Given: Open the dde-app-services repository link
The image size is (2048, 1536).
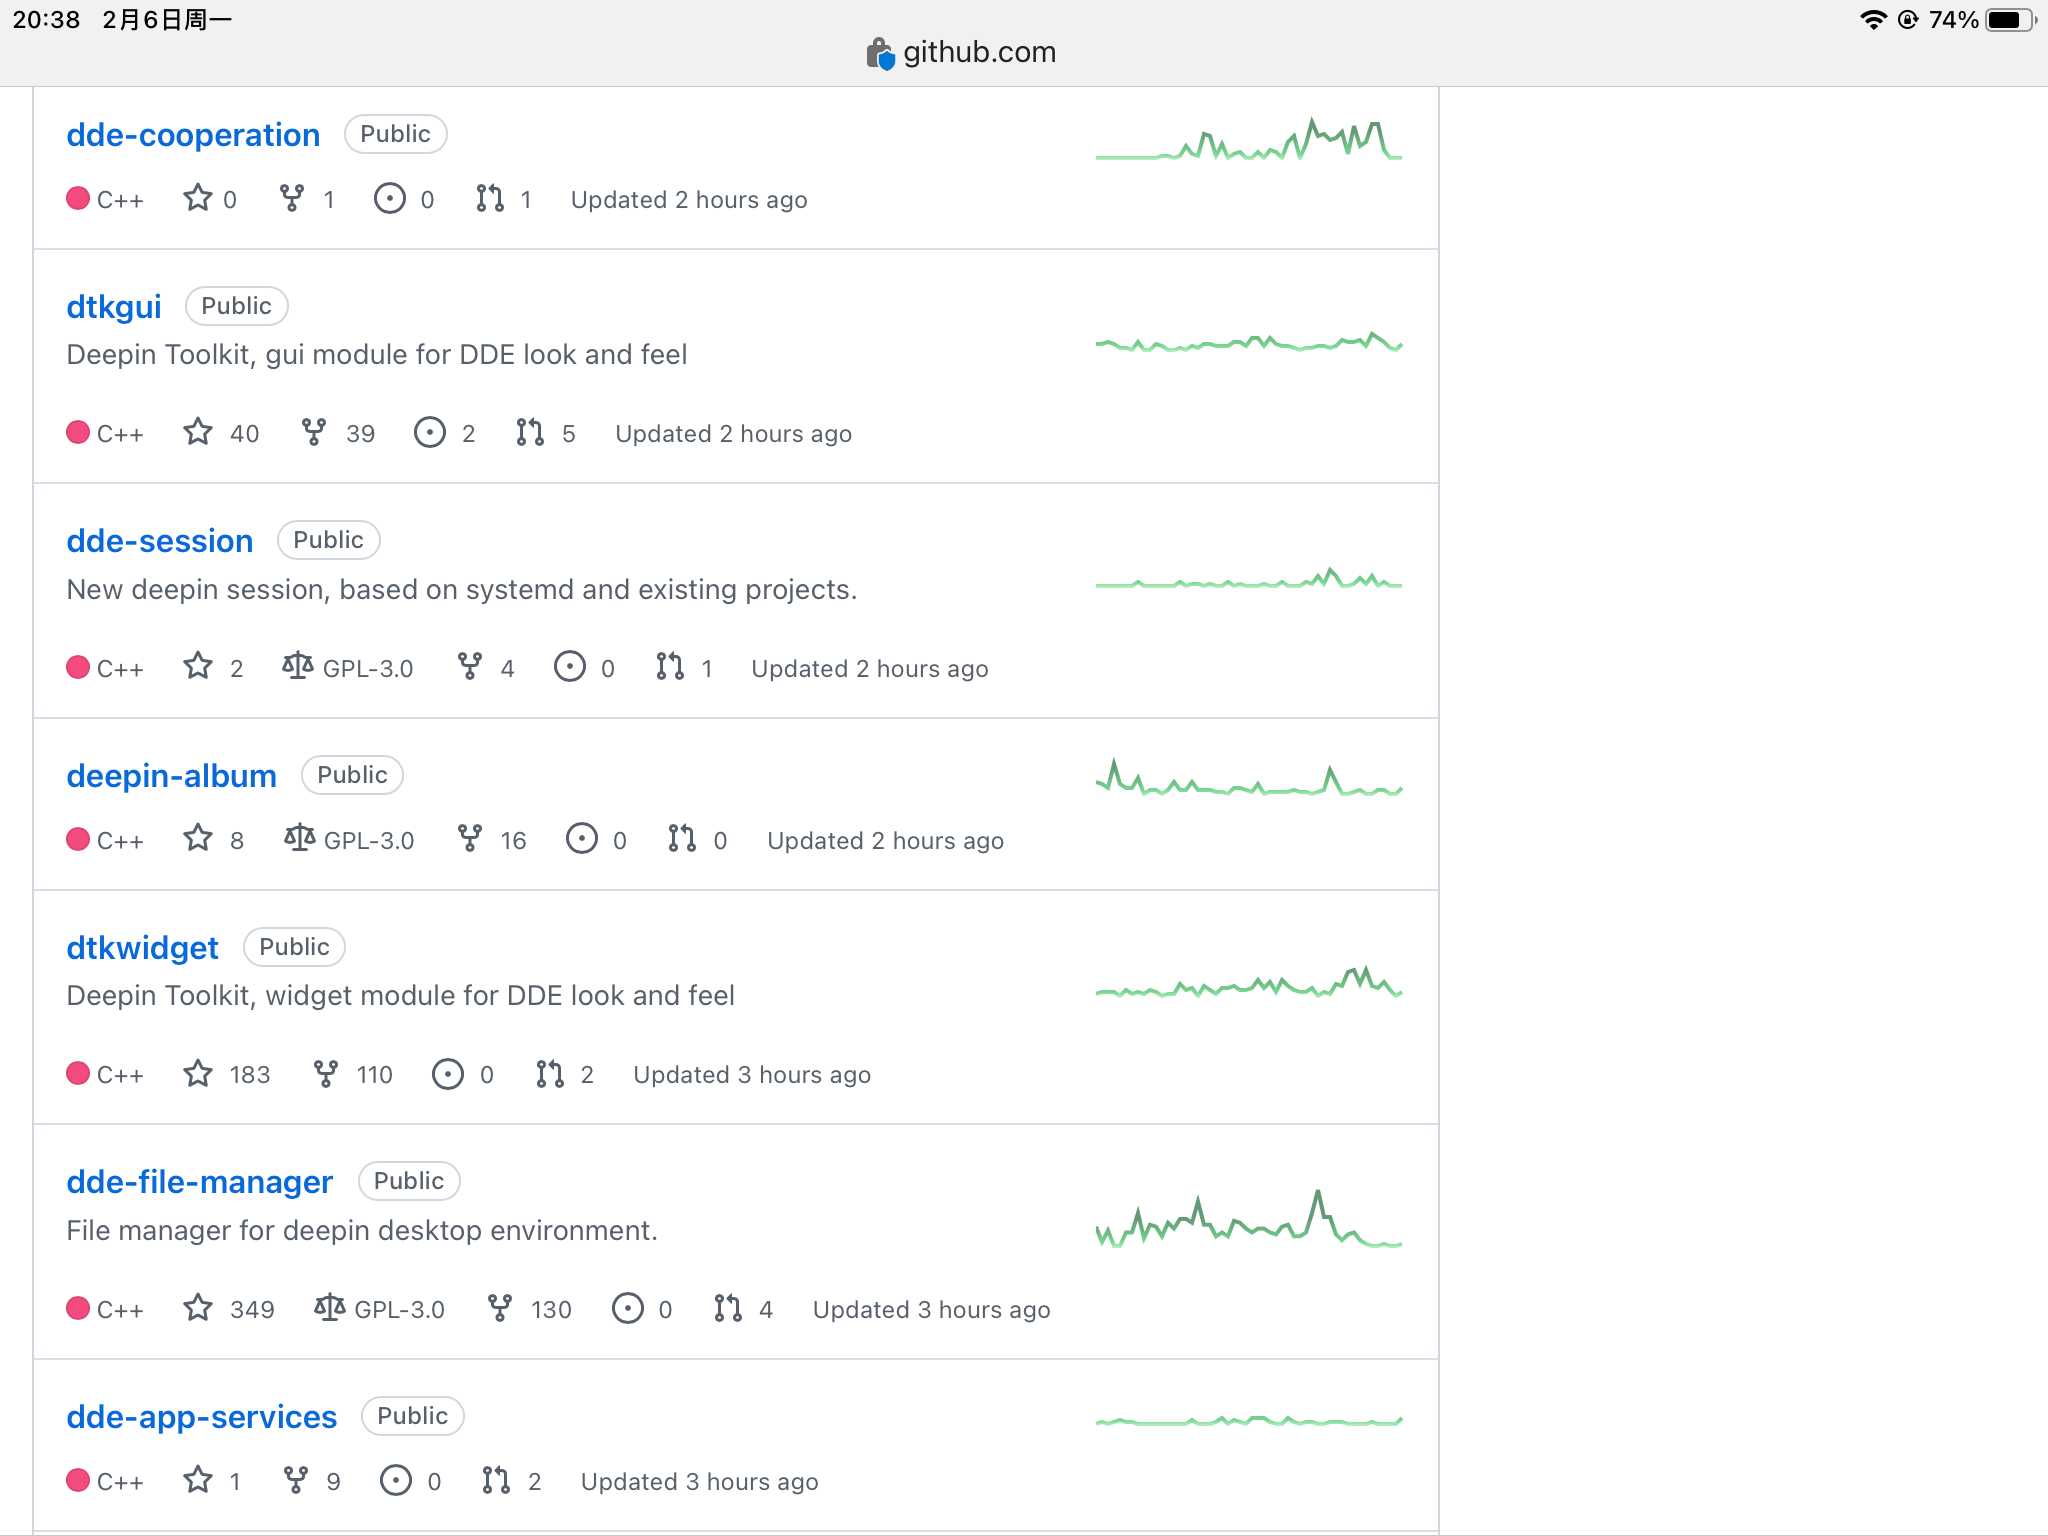Looking at the screenshot, I should (x=201, y=1417).
